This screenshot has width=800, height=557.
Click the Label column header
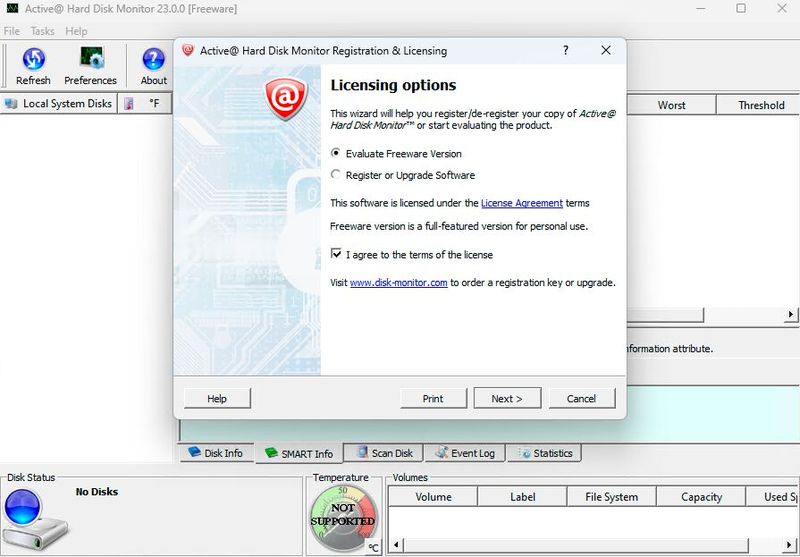point(522,497)
